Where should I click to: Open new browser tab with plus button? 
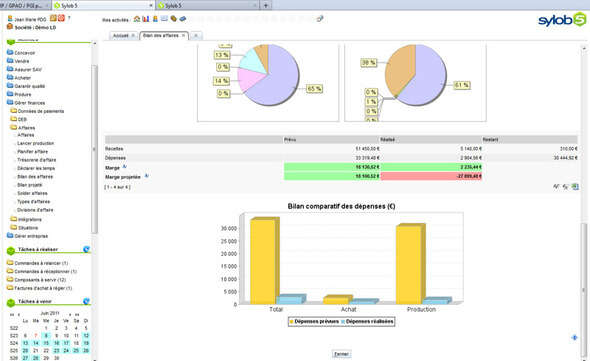coord(266,5)
